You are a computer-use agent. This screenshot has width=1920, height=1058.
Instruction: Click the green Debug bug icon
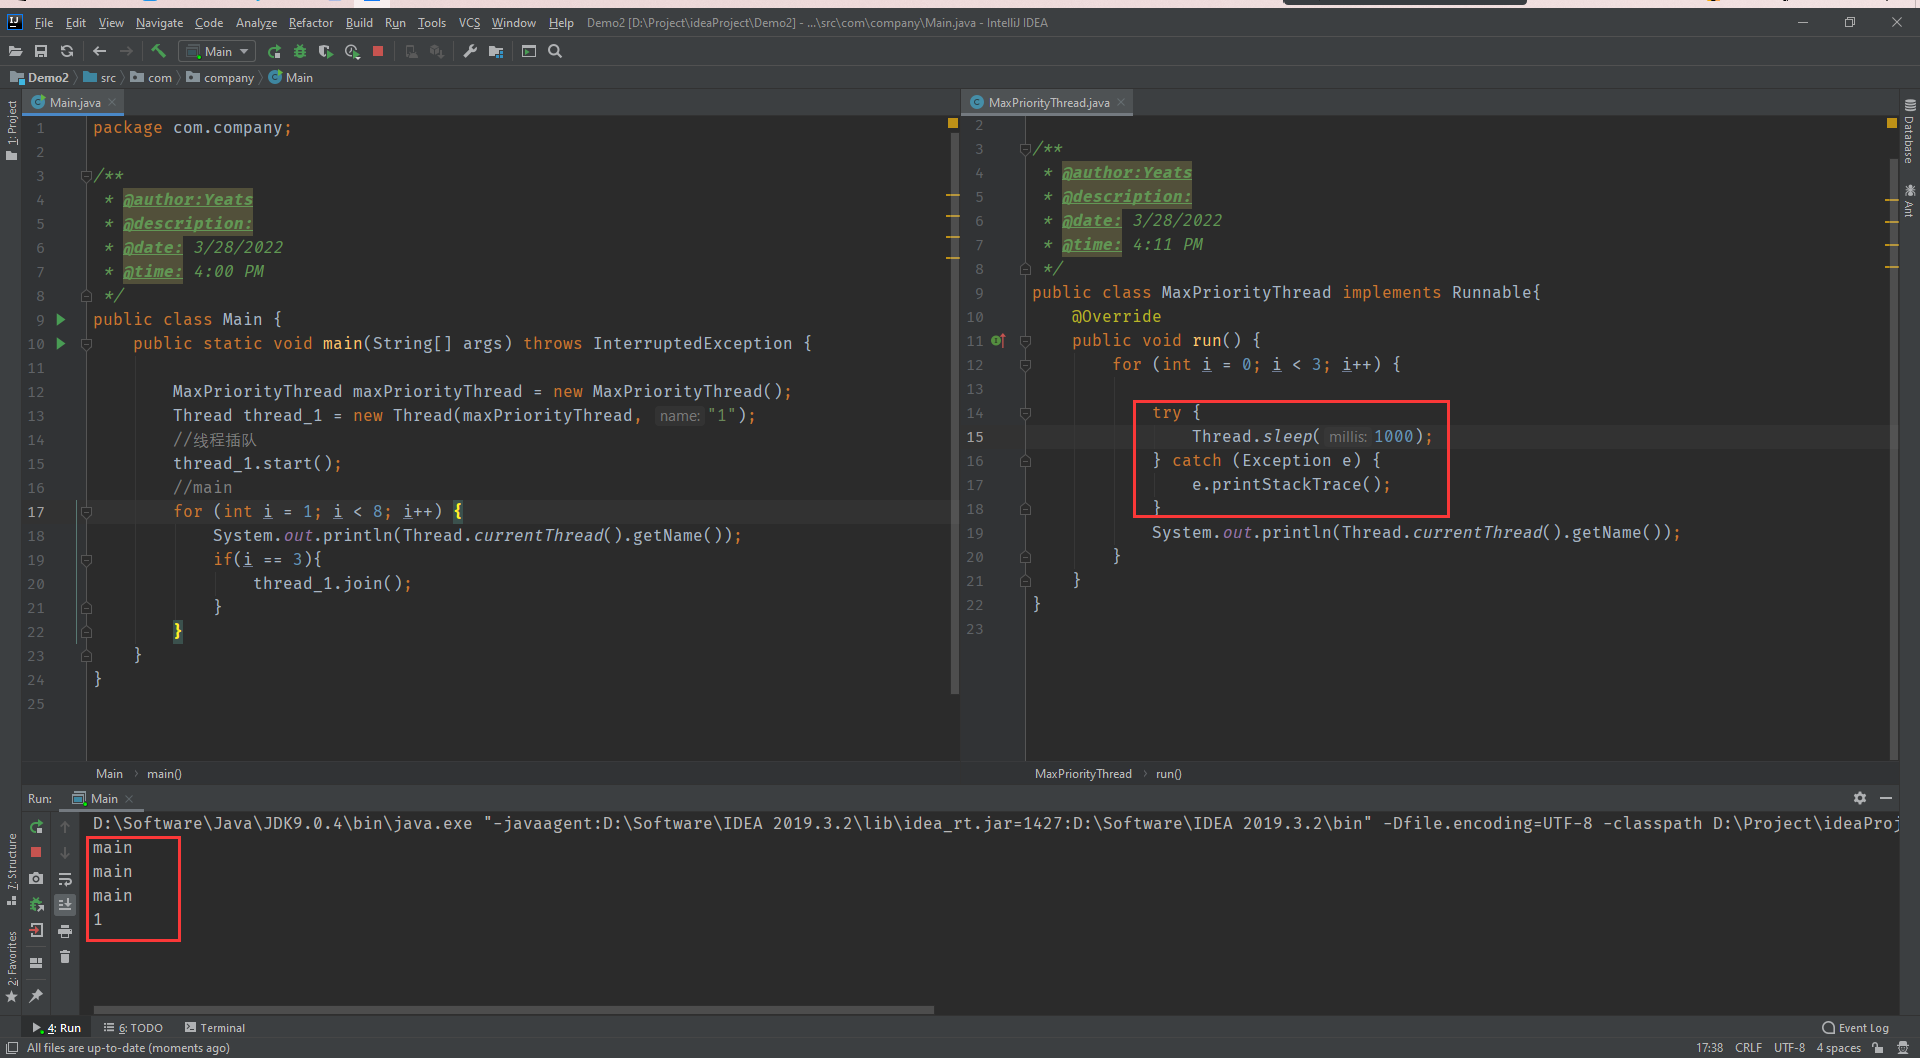[299, 51]
